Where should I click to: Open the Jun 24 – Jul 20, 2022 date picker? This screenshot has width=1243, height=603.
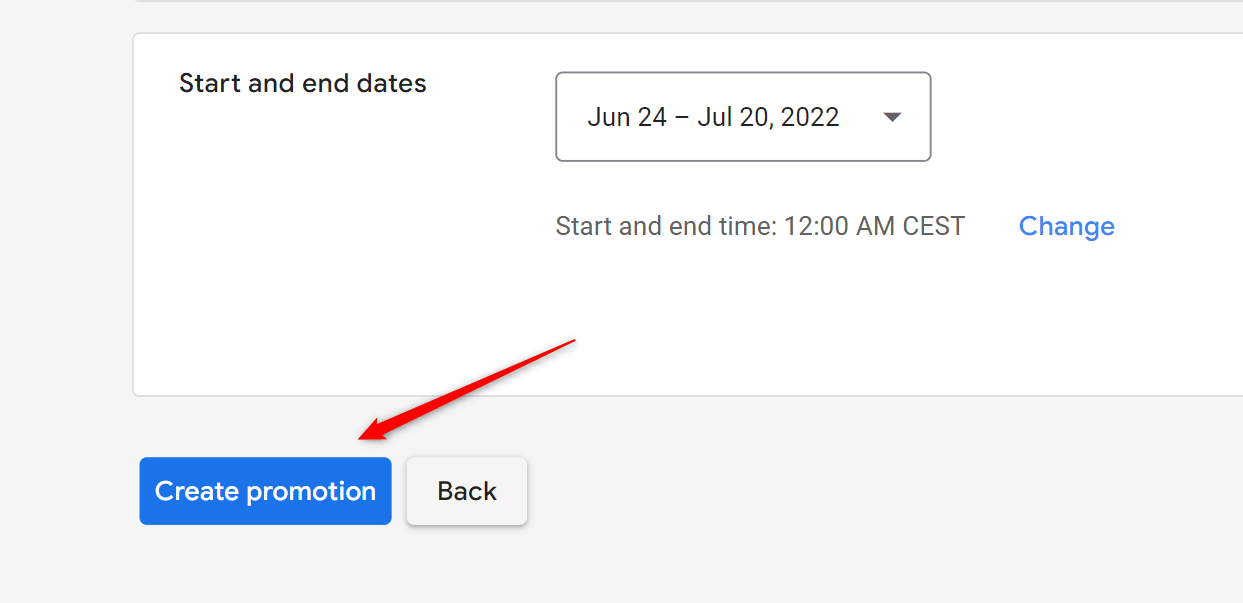tap(743, 117)
